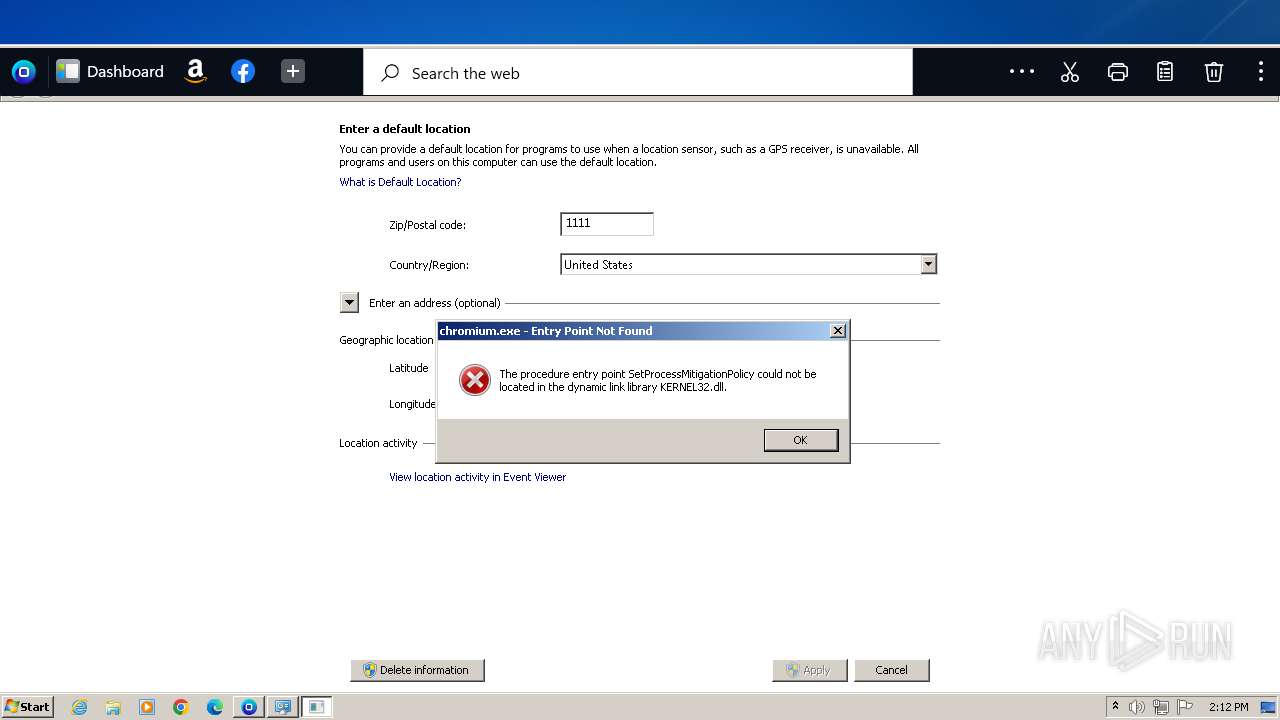Open View location activity in Event Viewer
The image size is (1280, 720).
[x=478, y=477]
